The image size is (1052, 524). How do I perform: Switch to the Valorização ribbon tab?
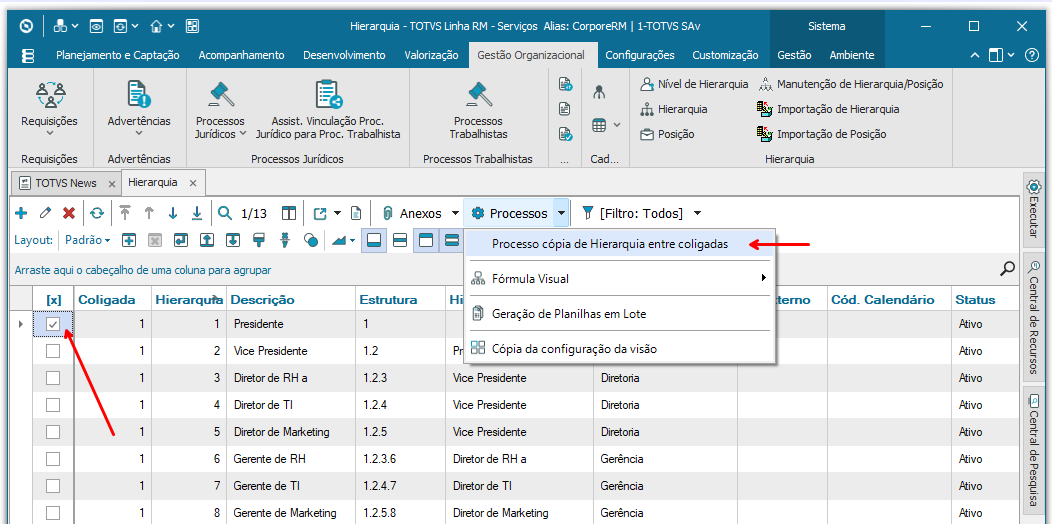coord(431,56)
